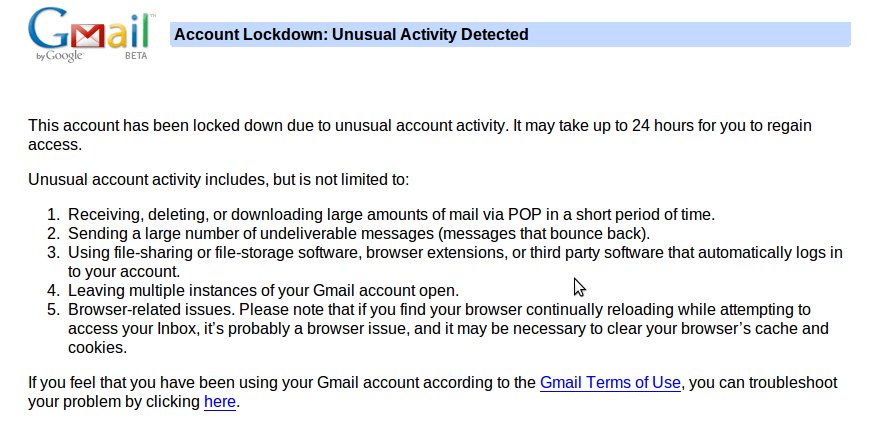Click the number 2 list marker
Viewport: 869px width, 430px height.
(53, 233)
